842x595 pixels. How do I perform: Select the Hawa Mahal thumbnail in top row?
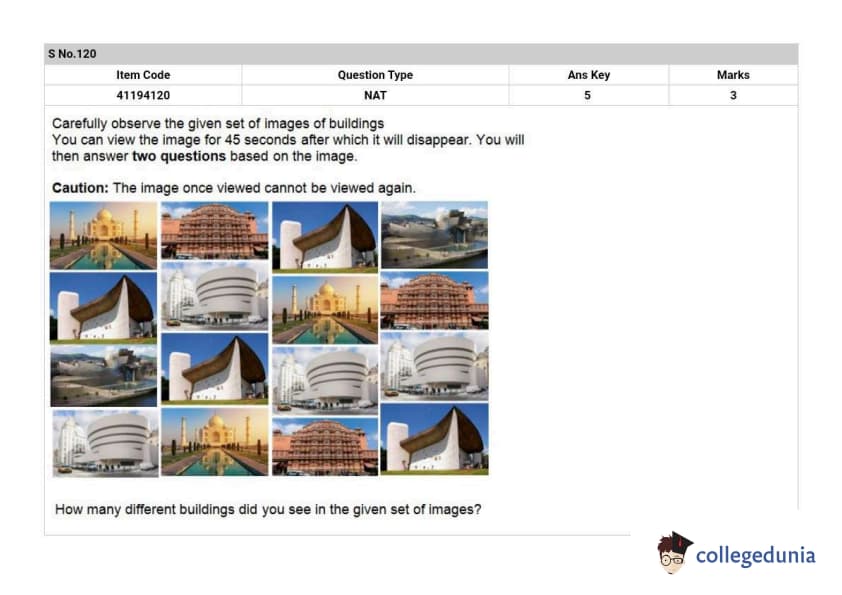(x=214, y=231)
